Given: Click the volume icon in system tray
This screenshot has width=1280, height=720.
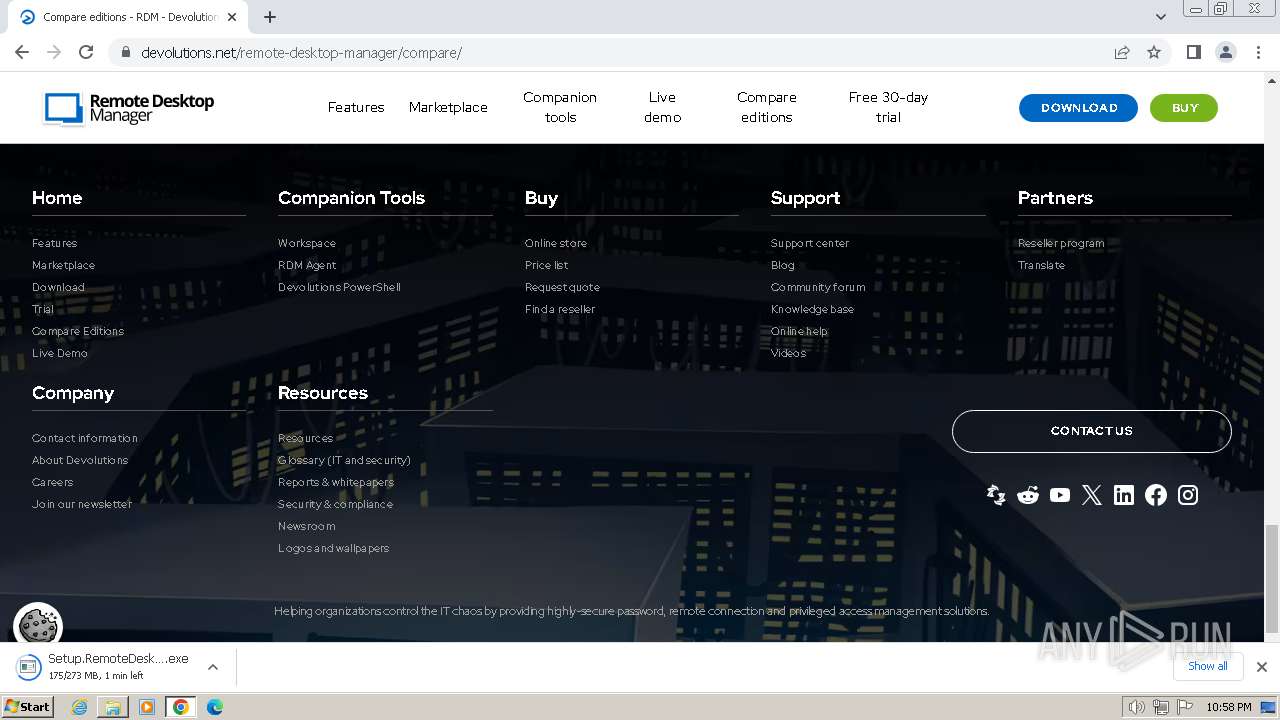Looking at the screenshot, I should (x=1137, y=707).
